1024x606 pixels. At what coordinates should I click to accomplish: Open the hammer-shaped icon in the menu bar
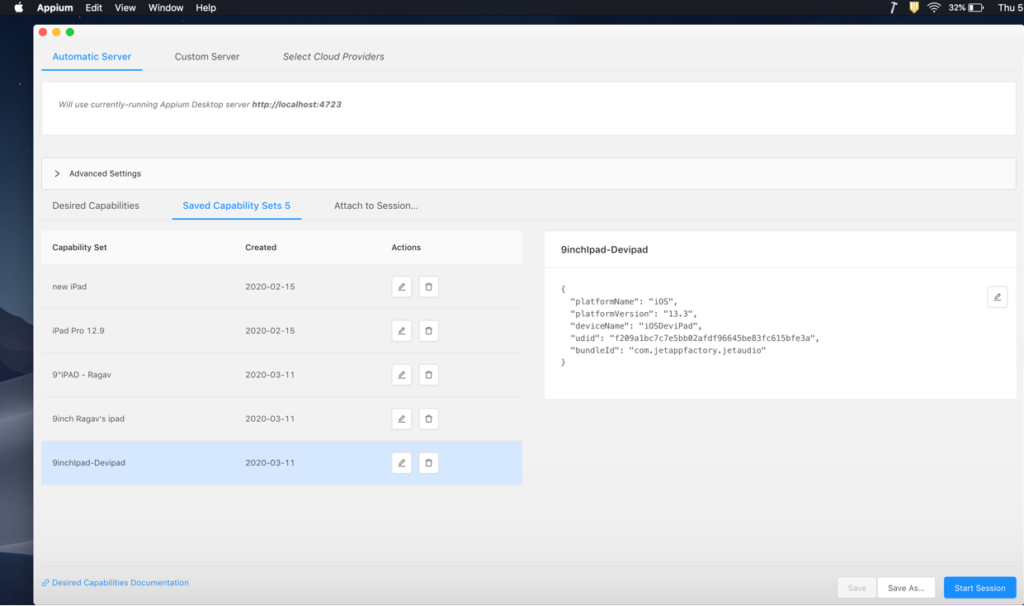(893, 8)
